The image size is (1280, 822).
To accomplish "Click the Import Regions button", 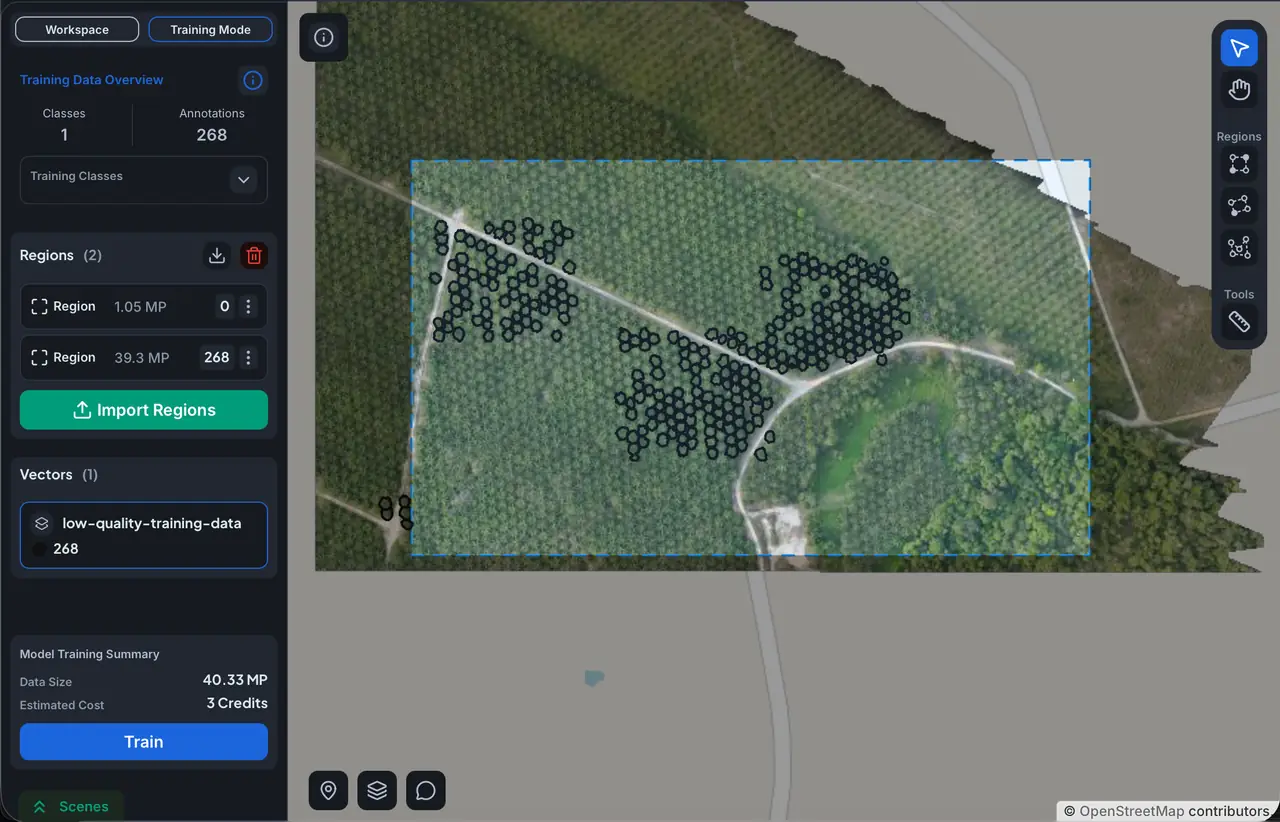I will click(x=144, y=410).
